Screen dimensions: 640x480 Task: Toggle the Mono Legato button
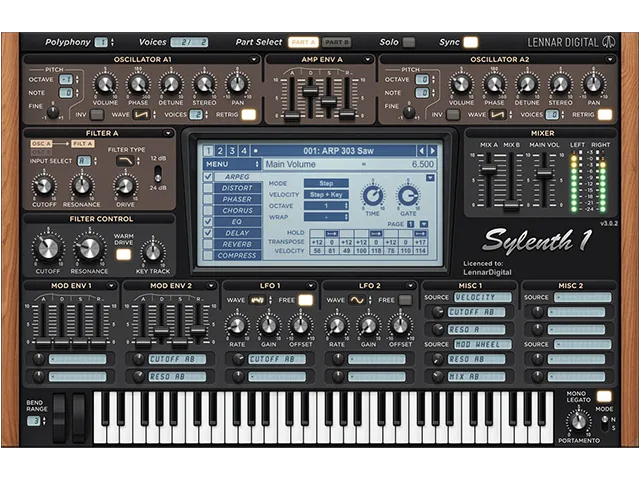[x=604, y=396]
